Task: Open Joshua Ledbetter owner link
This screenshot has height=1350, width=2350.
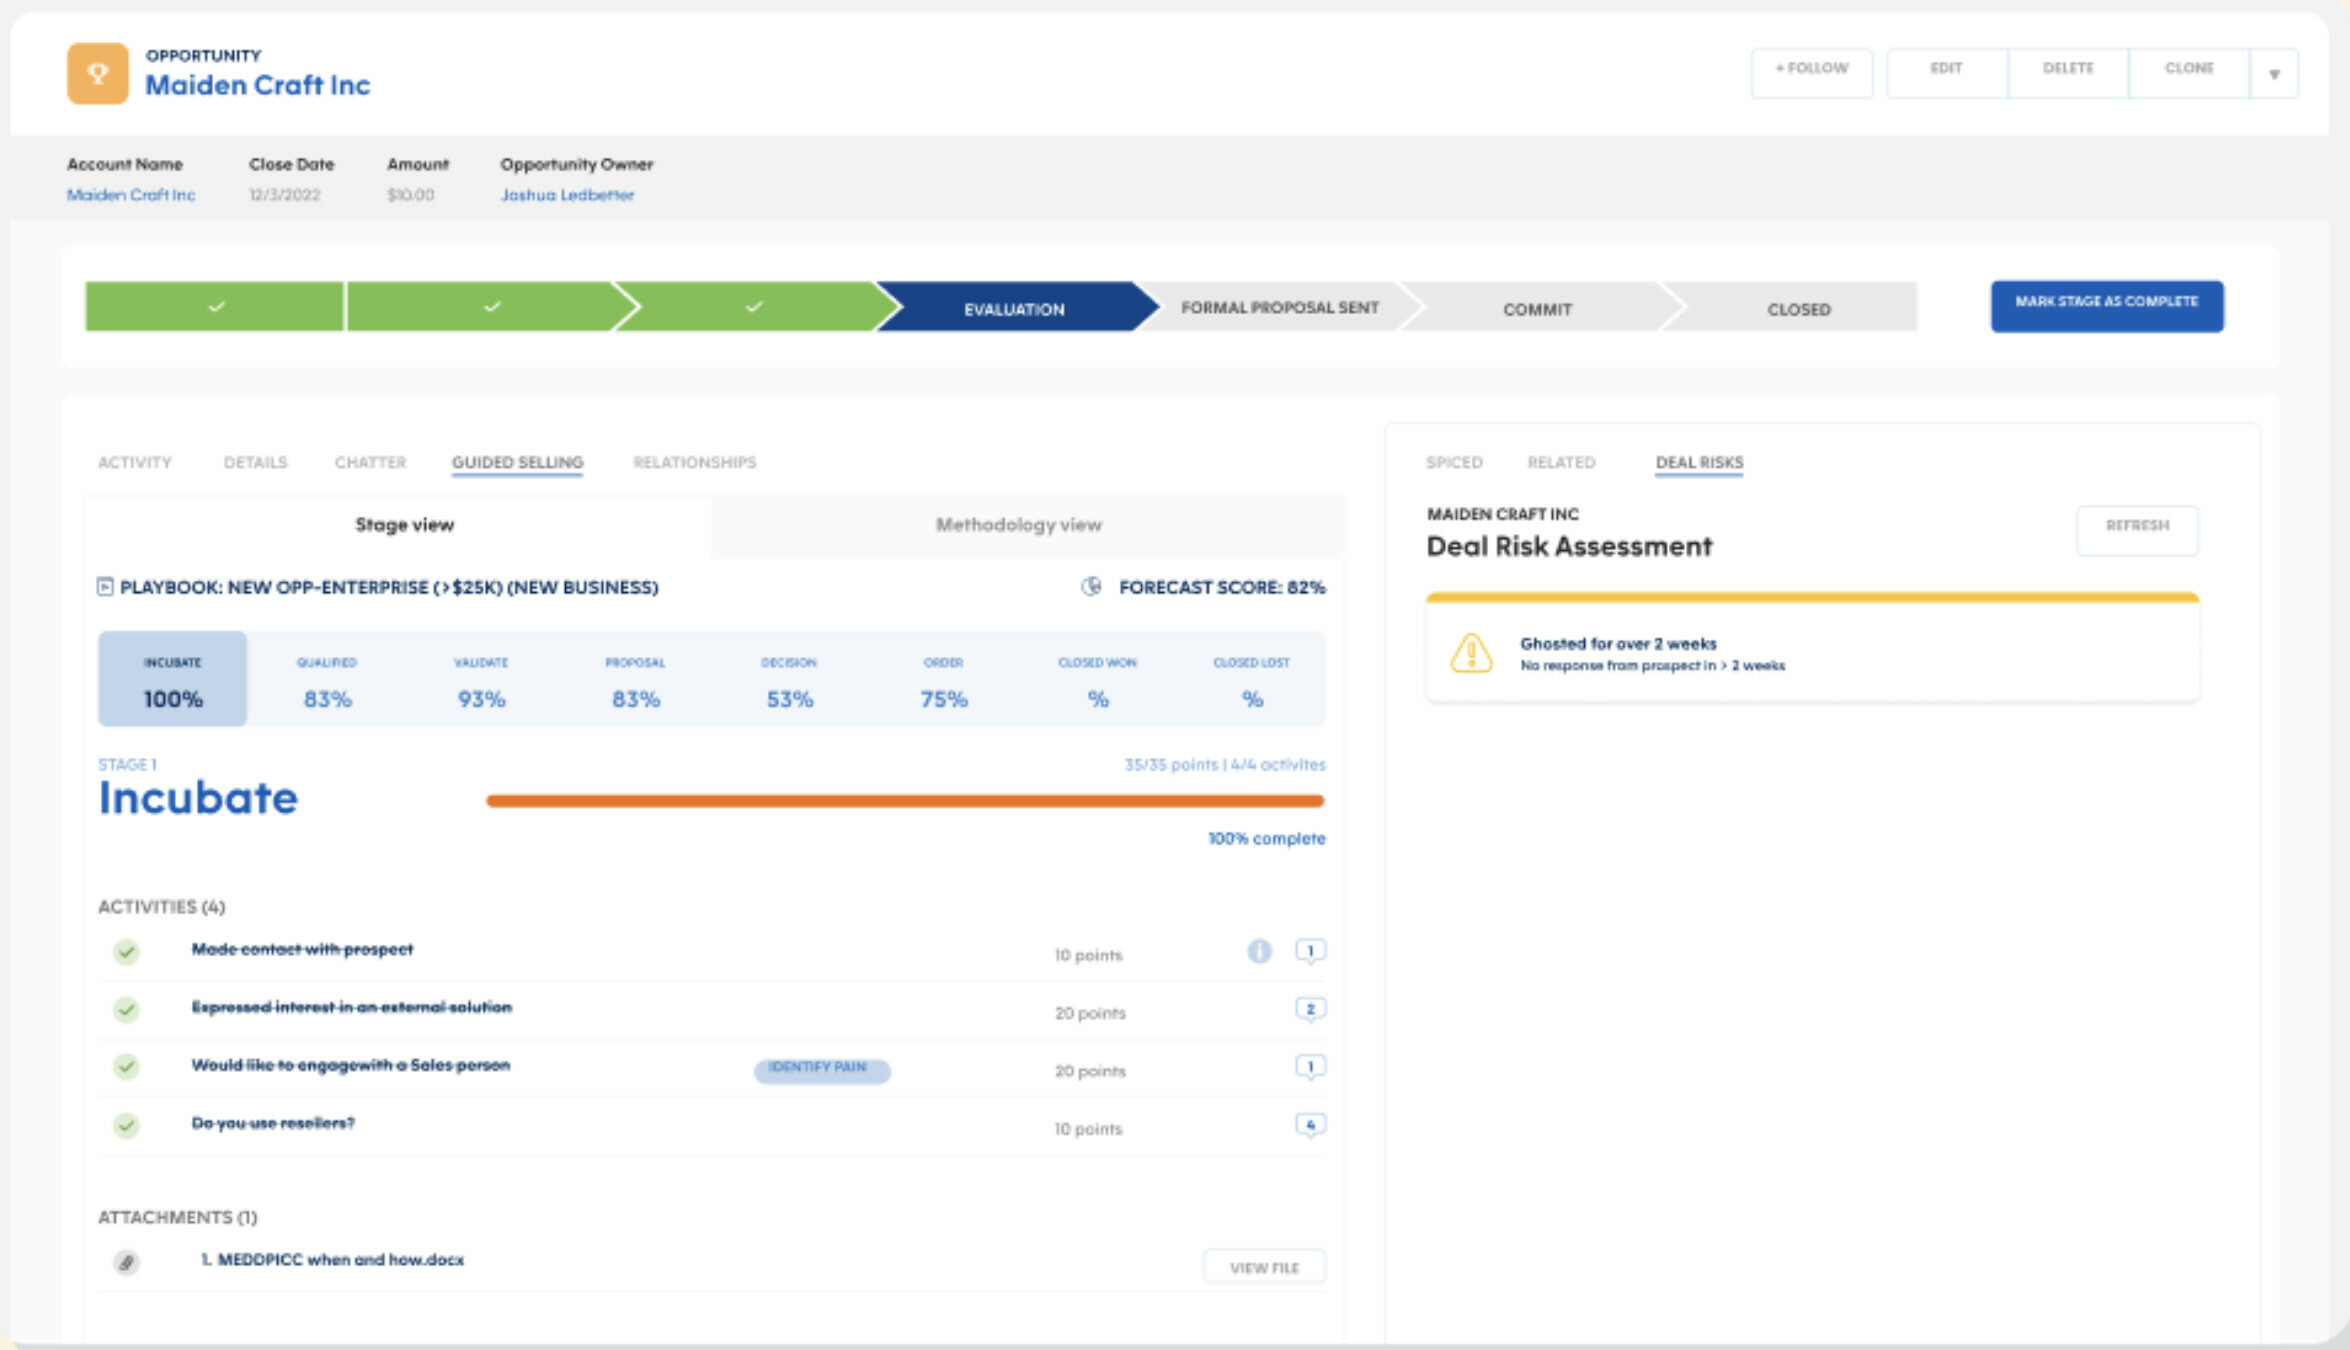Action: click(x=567, y=195)
